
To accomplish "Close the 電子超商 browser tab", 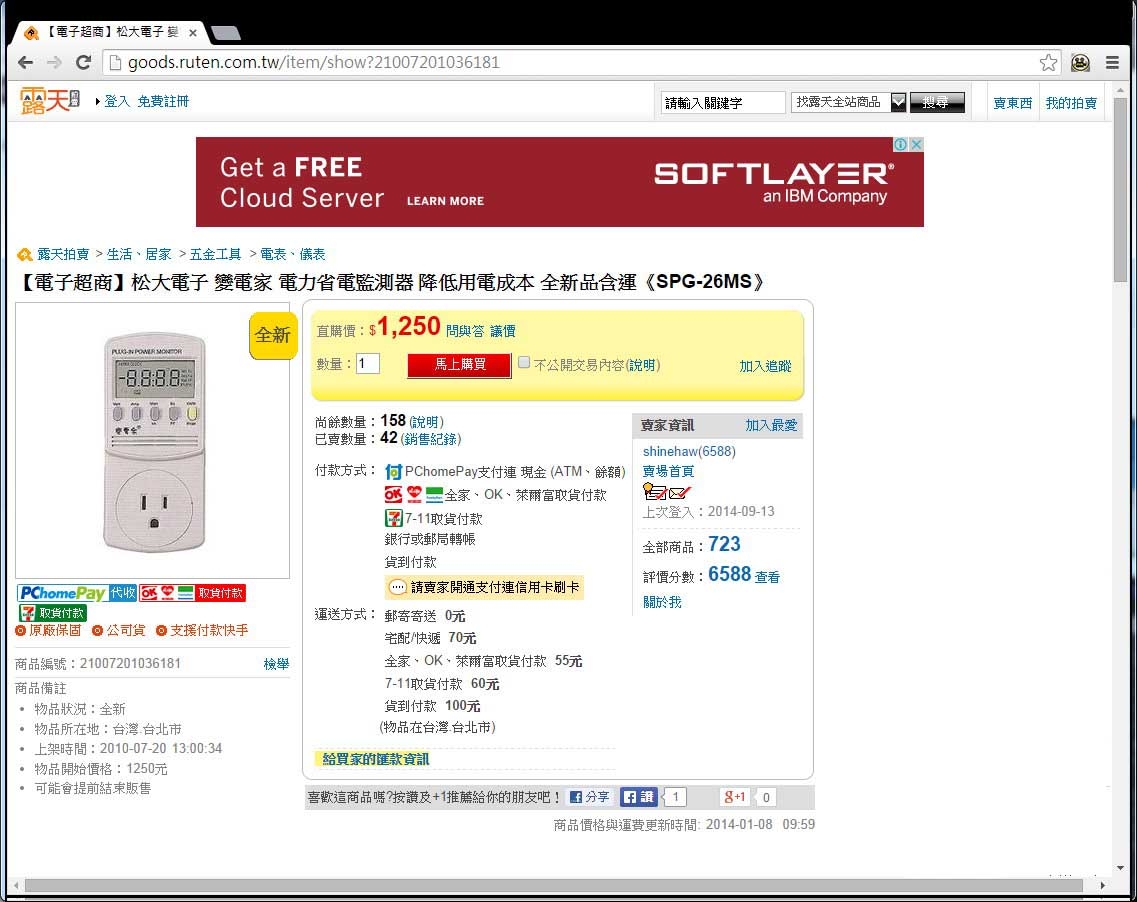I will click(193, 33).
